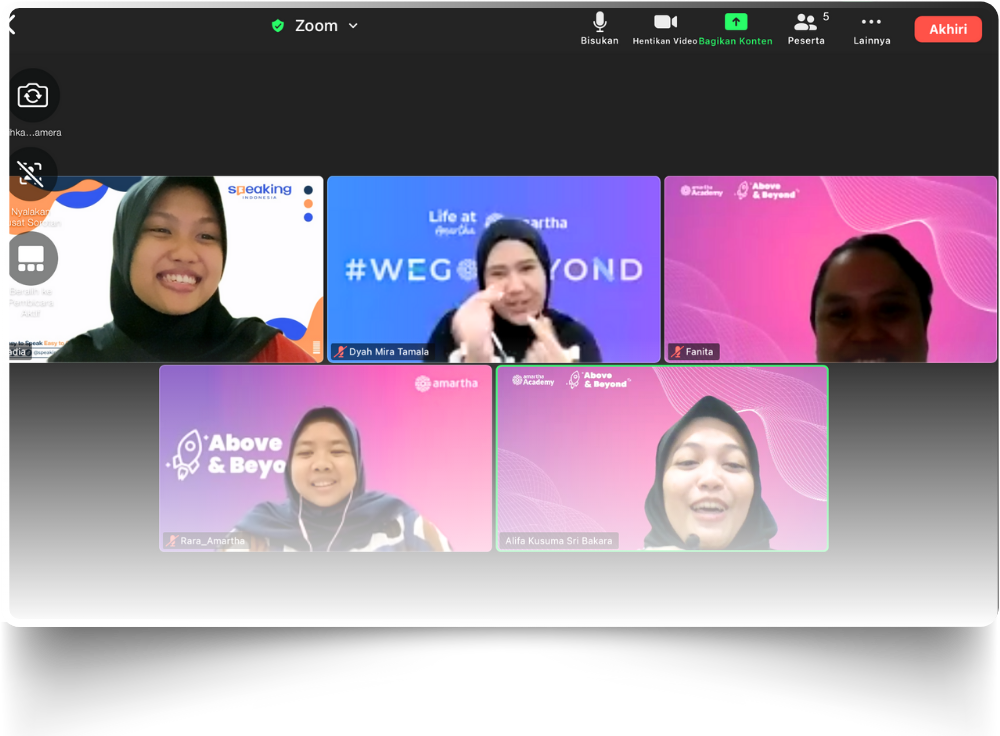Expand the Zoom meeting info dropdown arrow
This screenshot has width=1000, height=736.
coord(353,26)
